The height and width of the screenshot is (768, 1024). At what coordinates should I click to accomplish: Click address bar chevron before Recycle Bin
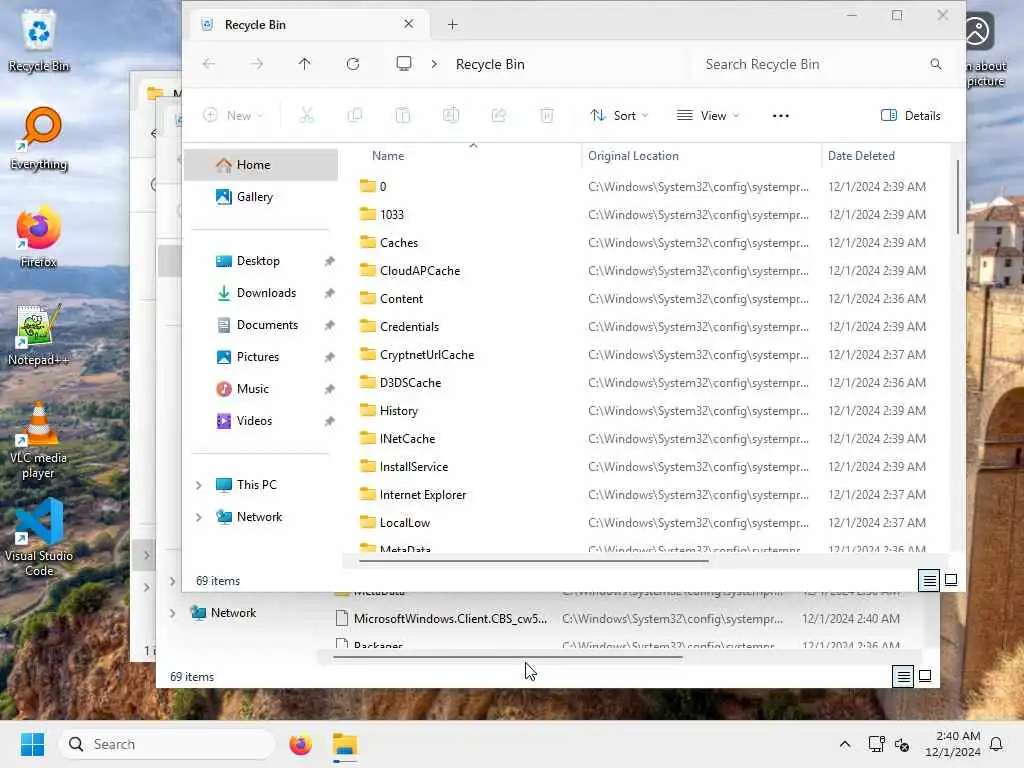click(x=434, y=64)
